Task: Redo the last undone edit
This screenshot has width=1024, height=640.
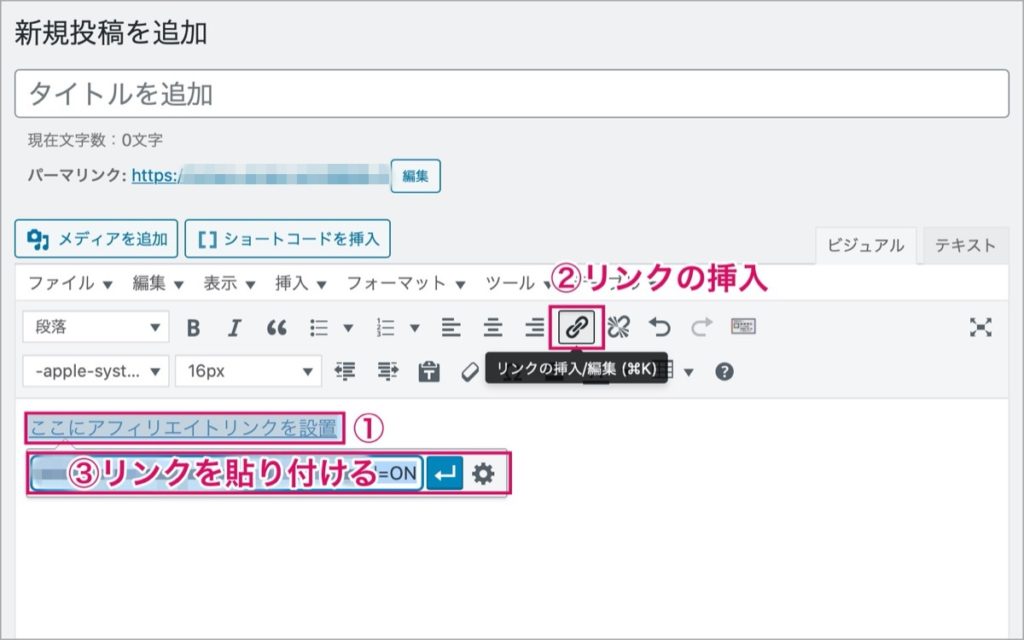Action: (x=701, y=327)
